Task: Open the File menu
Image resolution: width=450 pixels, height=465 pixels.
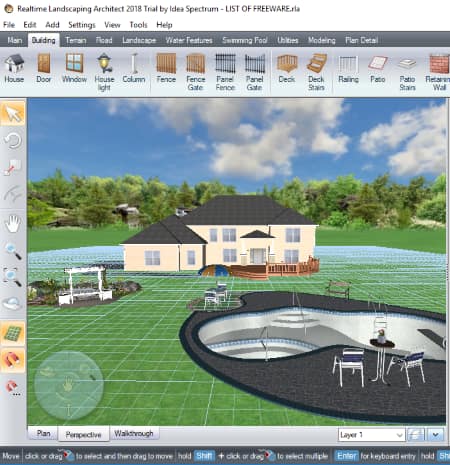Action: [x=9, y=25]
